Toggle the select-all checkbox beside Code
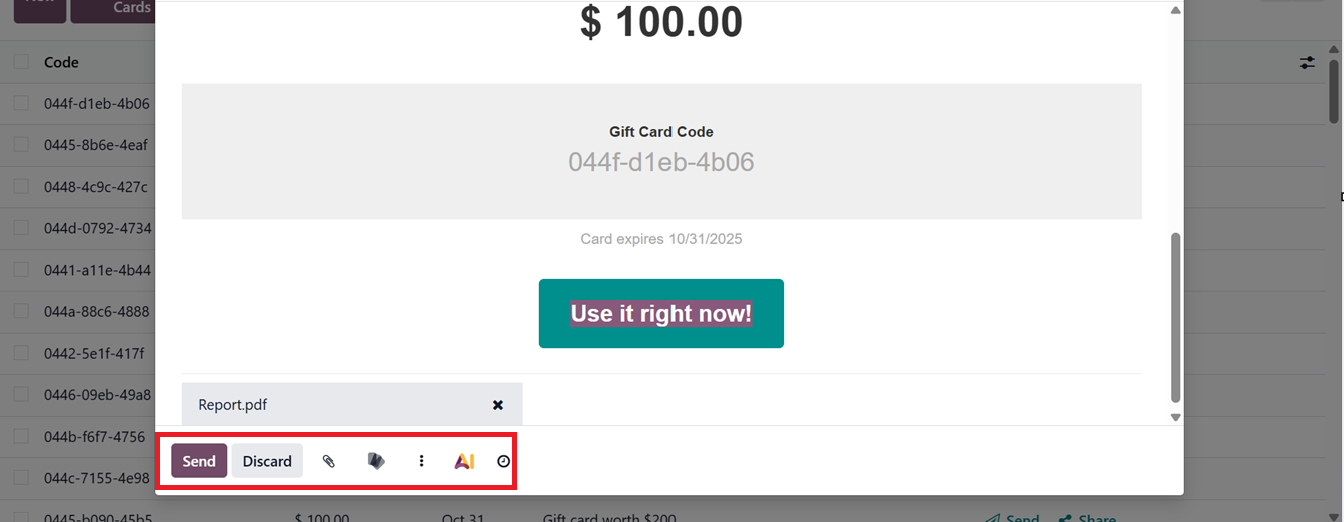The height and width of the screenshot is (522, 1344). 21,62
